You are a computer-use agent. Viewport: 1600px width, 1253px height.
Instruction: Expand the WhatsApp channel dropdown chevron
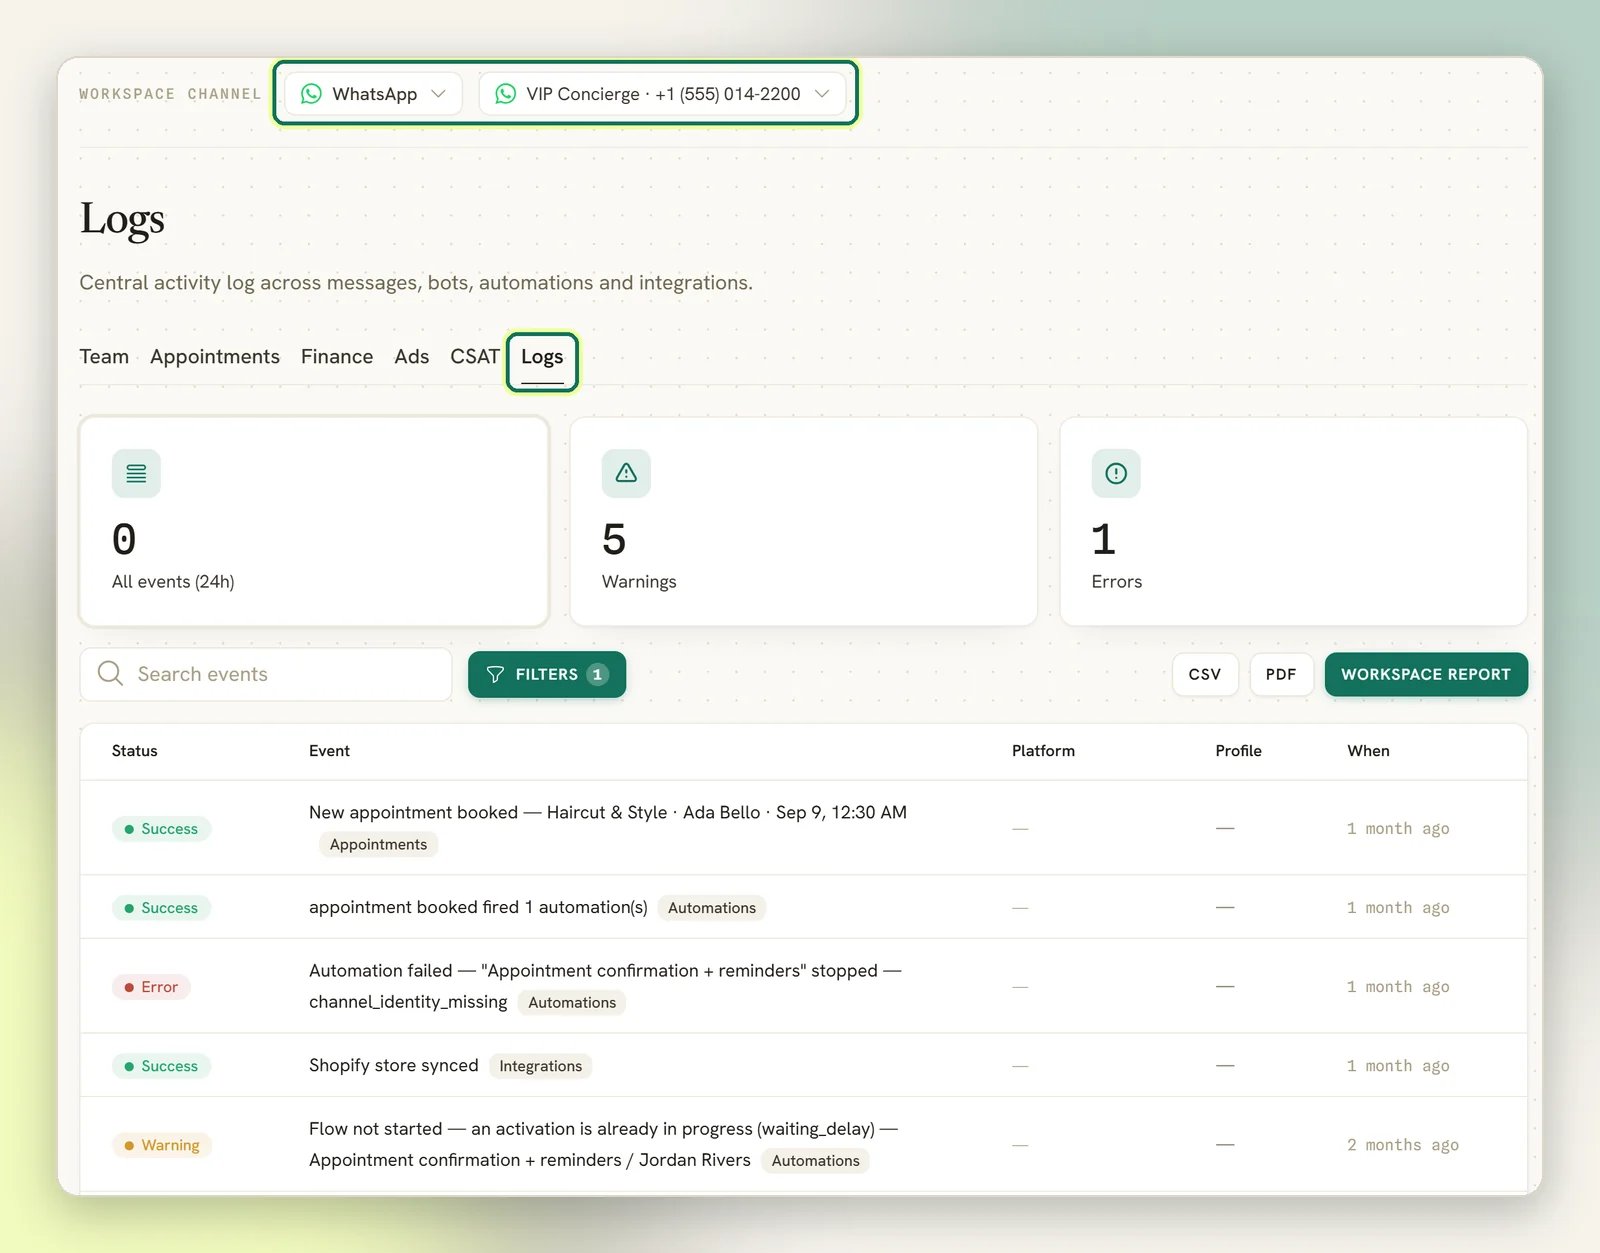(x=438, y=94)
